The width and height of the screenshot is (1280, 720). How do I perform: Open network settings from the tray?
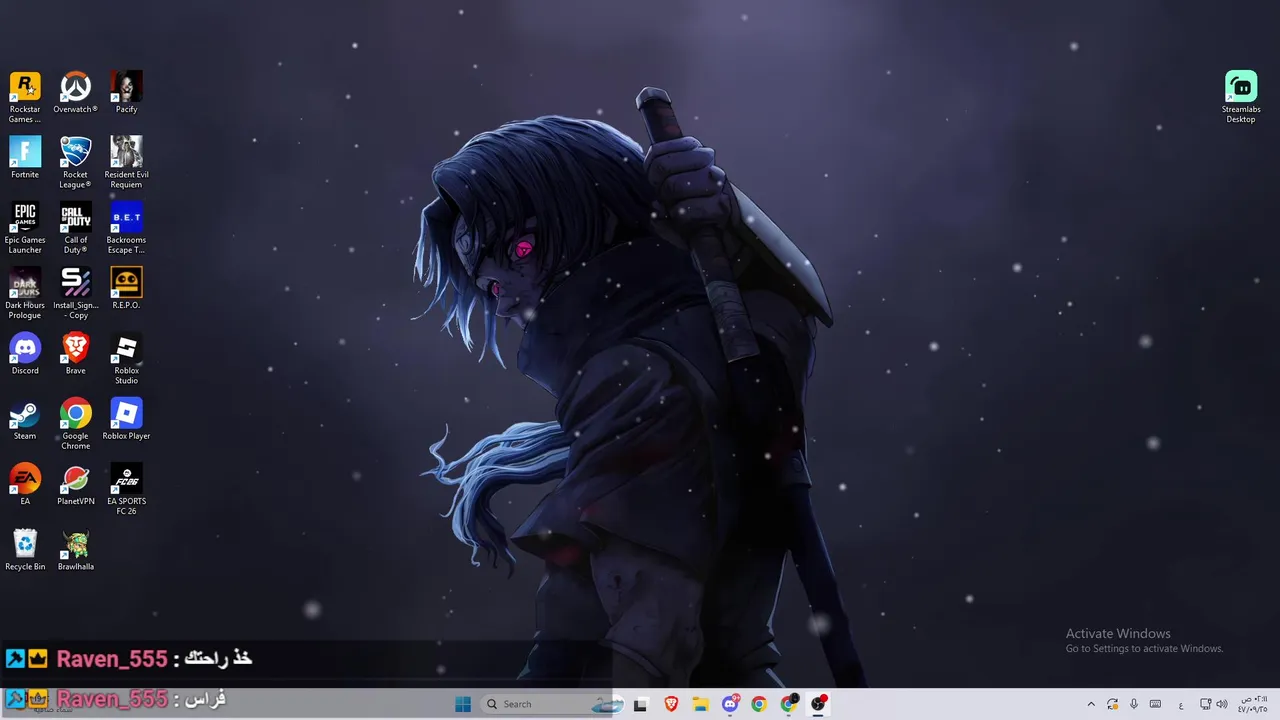(x=1206, y=704)
